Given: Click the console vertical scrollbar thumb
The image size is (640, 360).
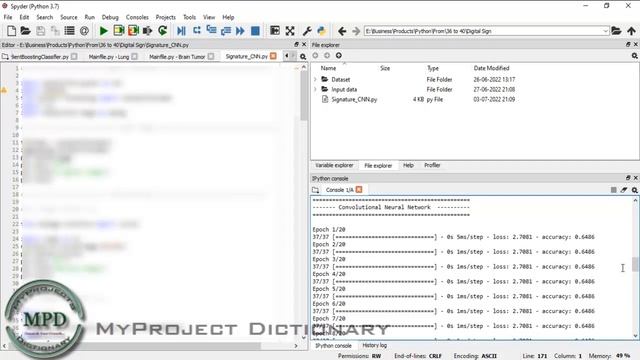Looking at the screenshot, I should [635, 264].
